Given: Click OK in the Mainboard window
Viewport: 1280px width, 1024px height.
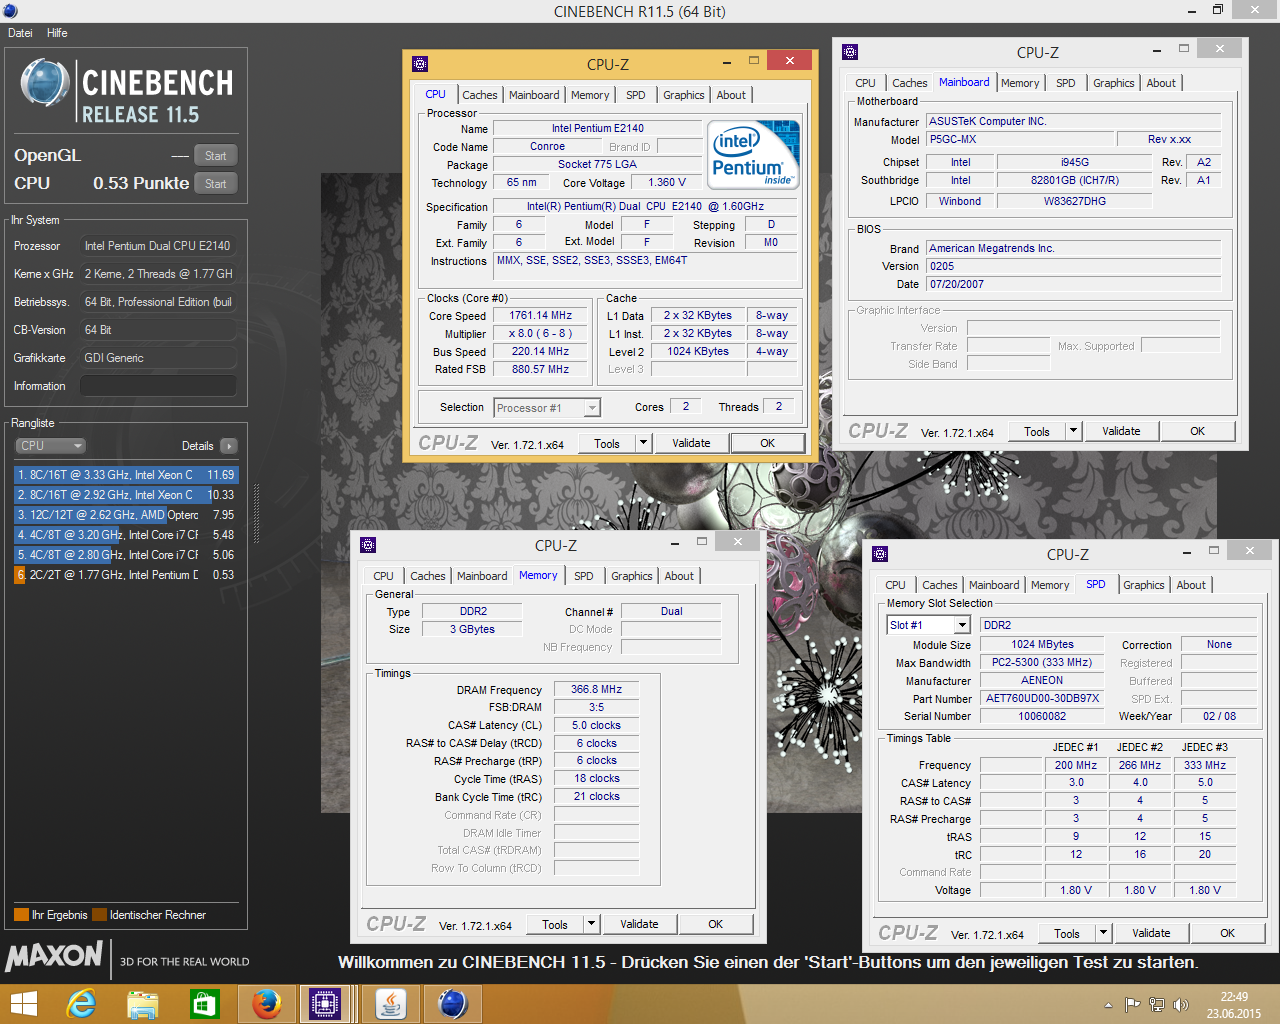Looking at the screenshot, I should (x=1197, y=431).
